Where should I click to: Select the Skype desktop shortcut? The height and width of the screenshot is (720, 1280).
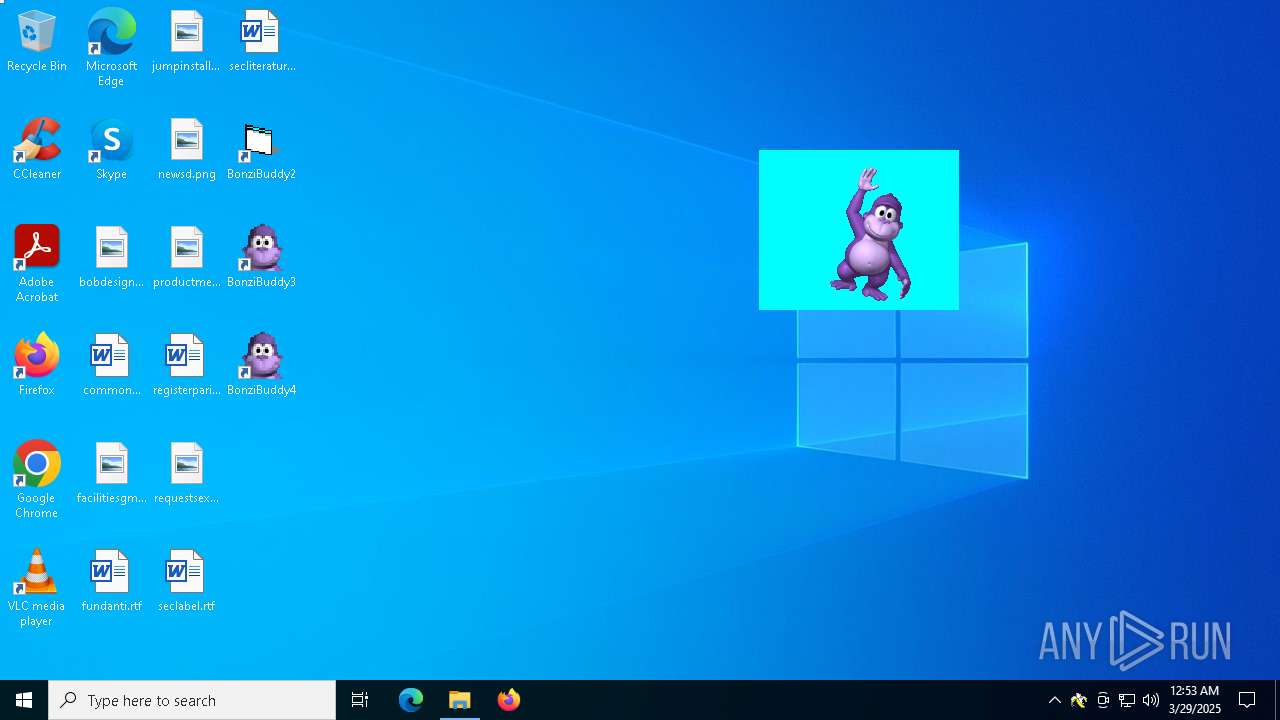coord(111,150)
